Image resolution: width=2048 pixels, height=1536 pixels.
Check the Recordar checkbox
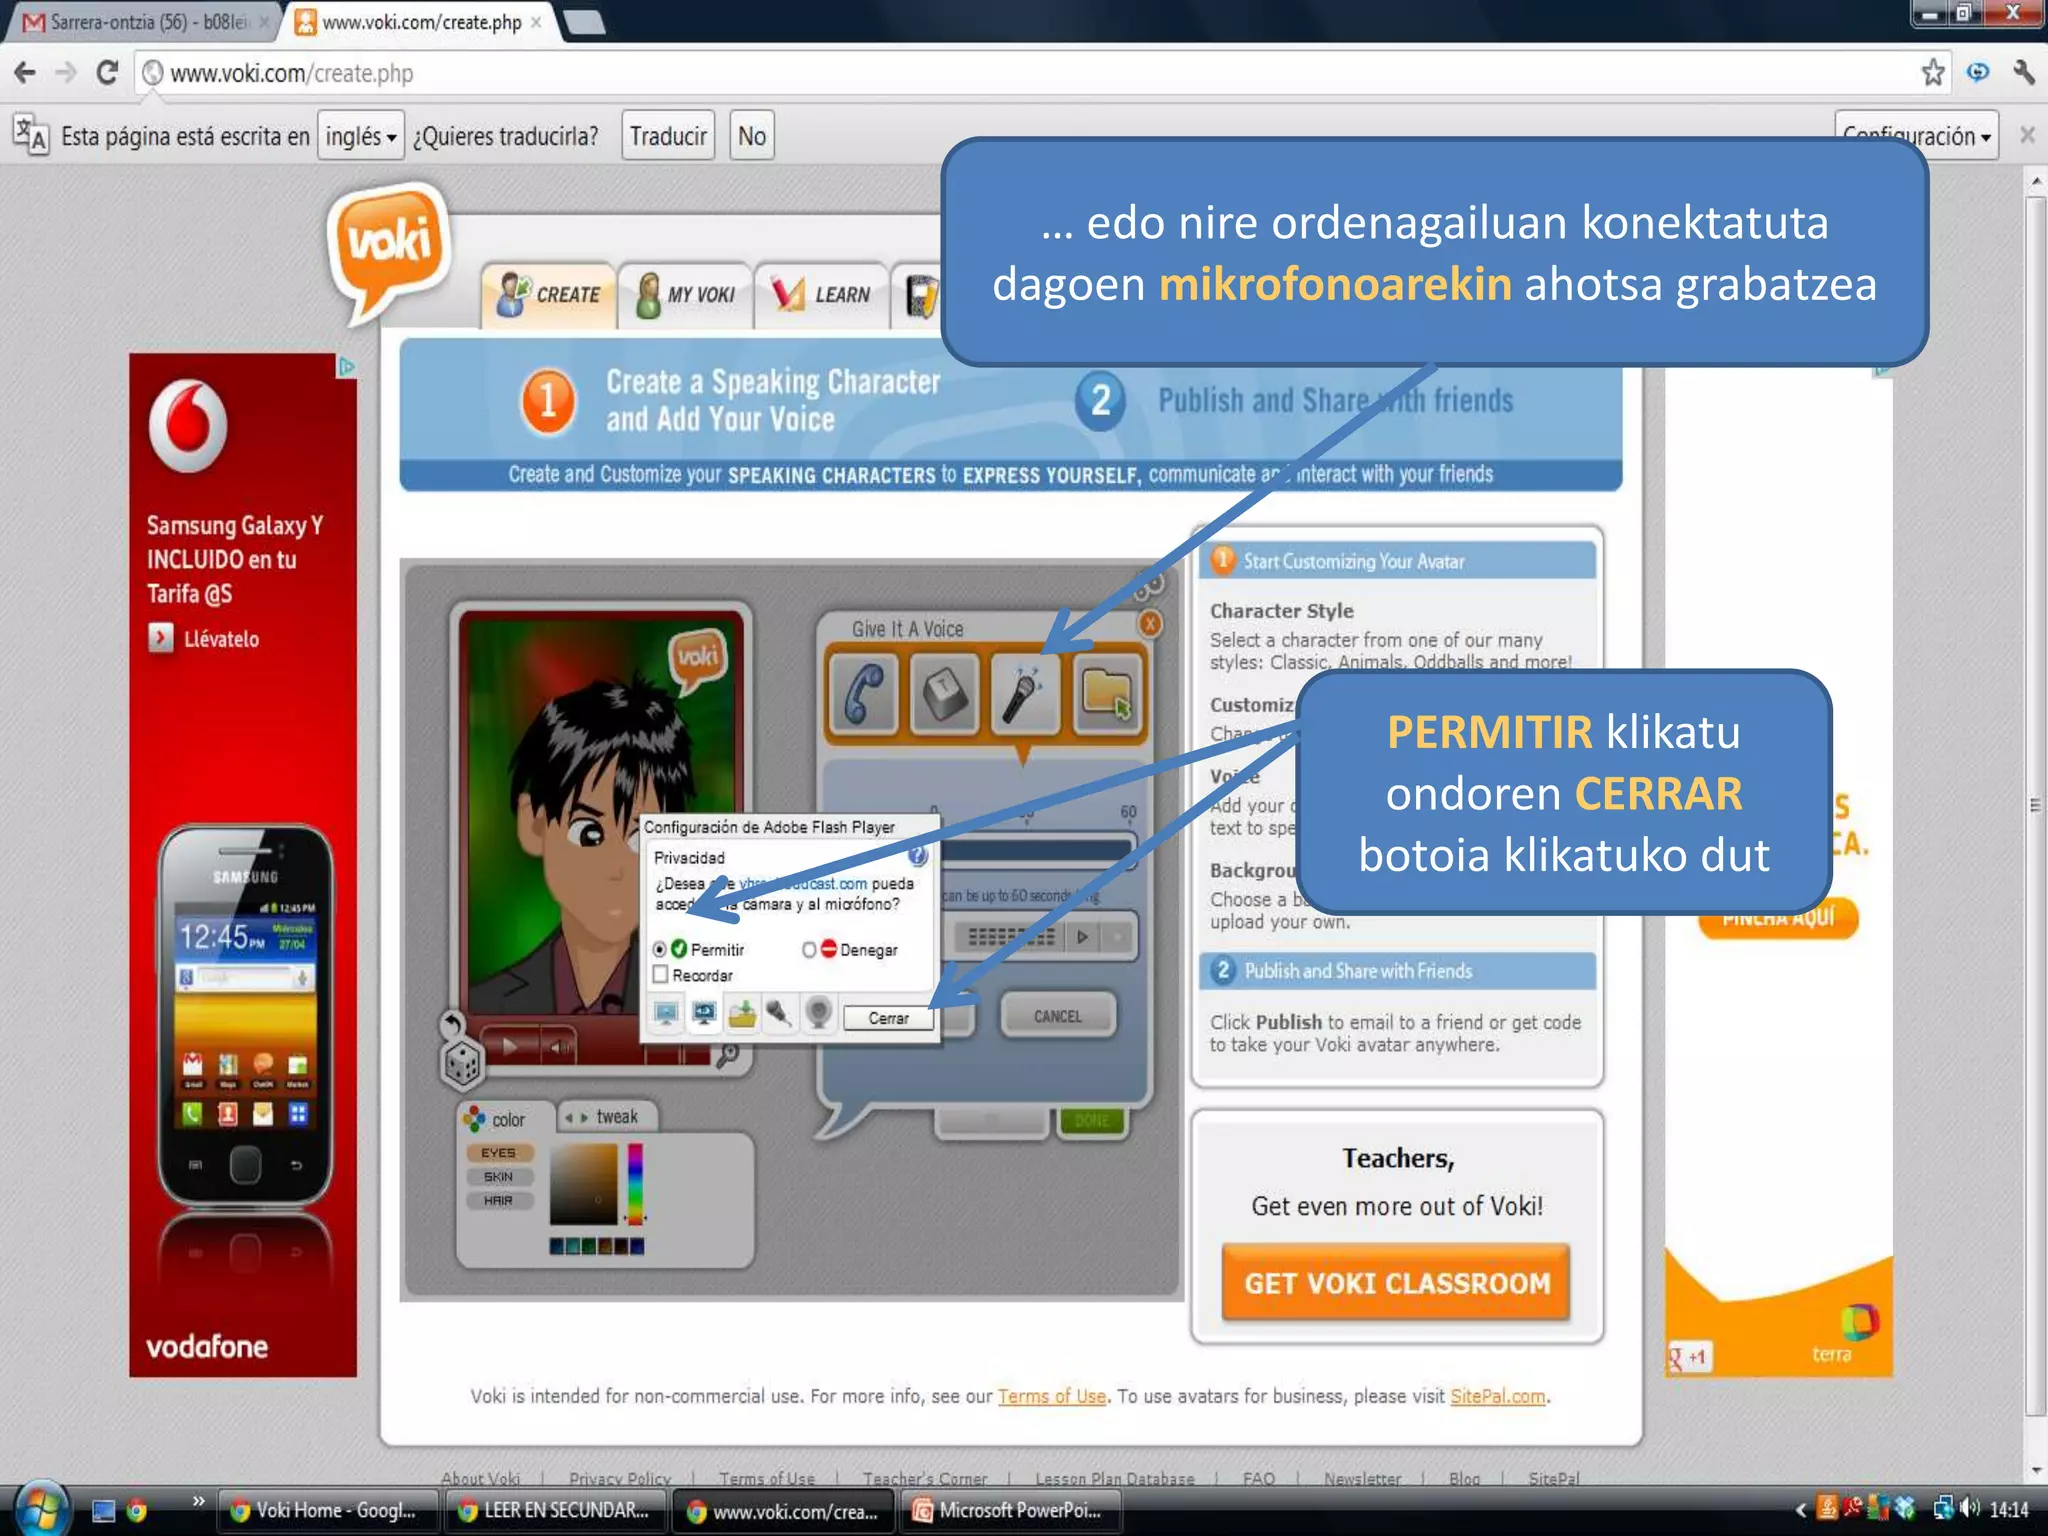click(660, 975)
